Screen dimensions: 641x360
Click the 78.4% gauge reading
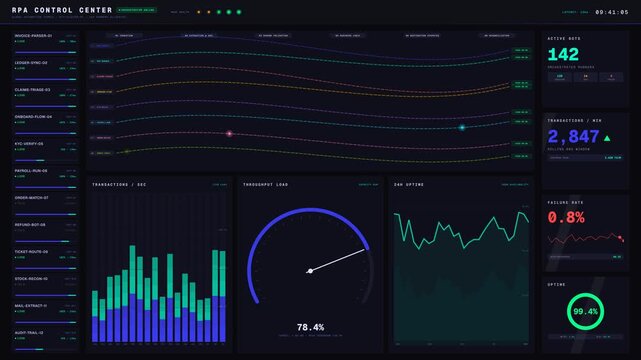310,327
